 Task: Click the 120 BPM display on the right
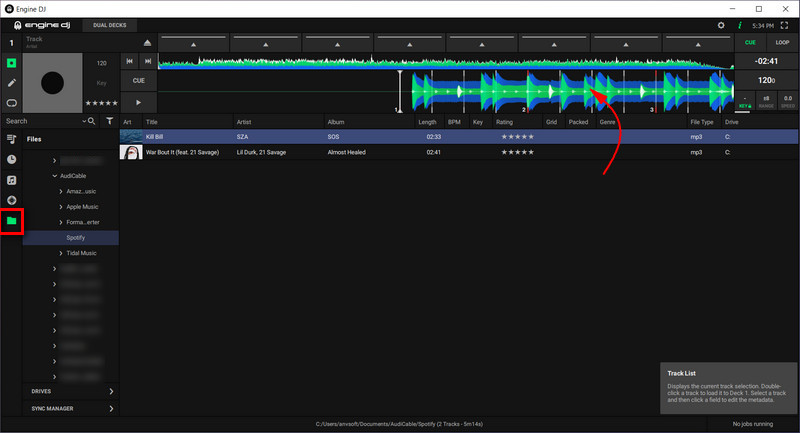click(x=766, y=81)
